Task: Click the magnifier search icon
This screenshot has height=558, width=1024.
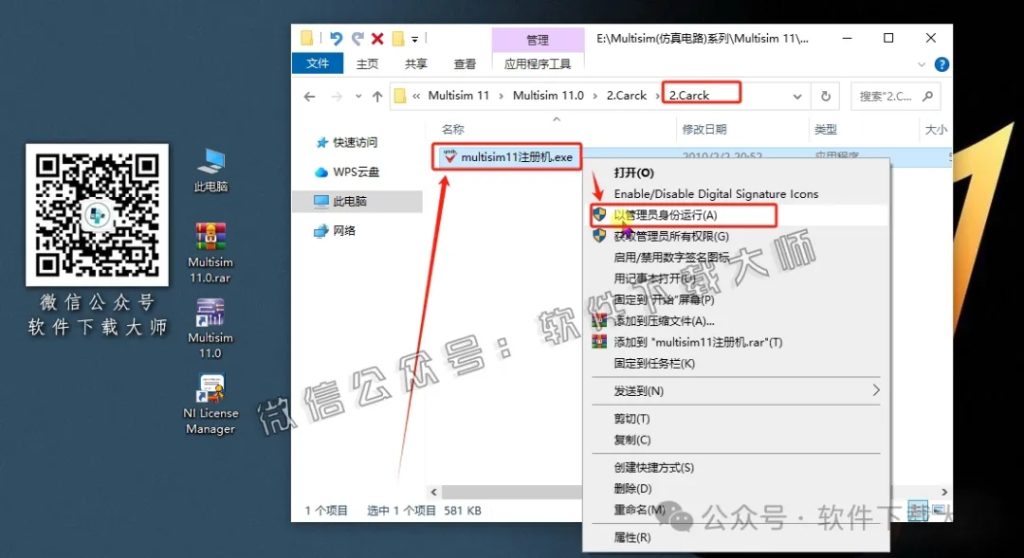Action: point(927,96)
